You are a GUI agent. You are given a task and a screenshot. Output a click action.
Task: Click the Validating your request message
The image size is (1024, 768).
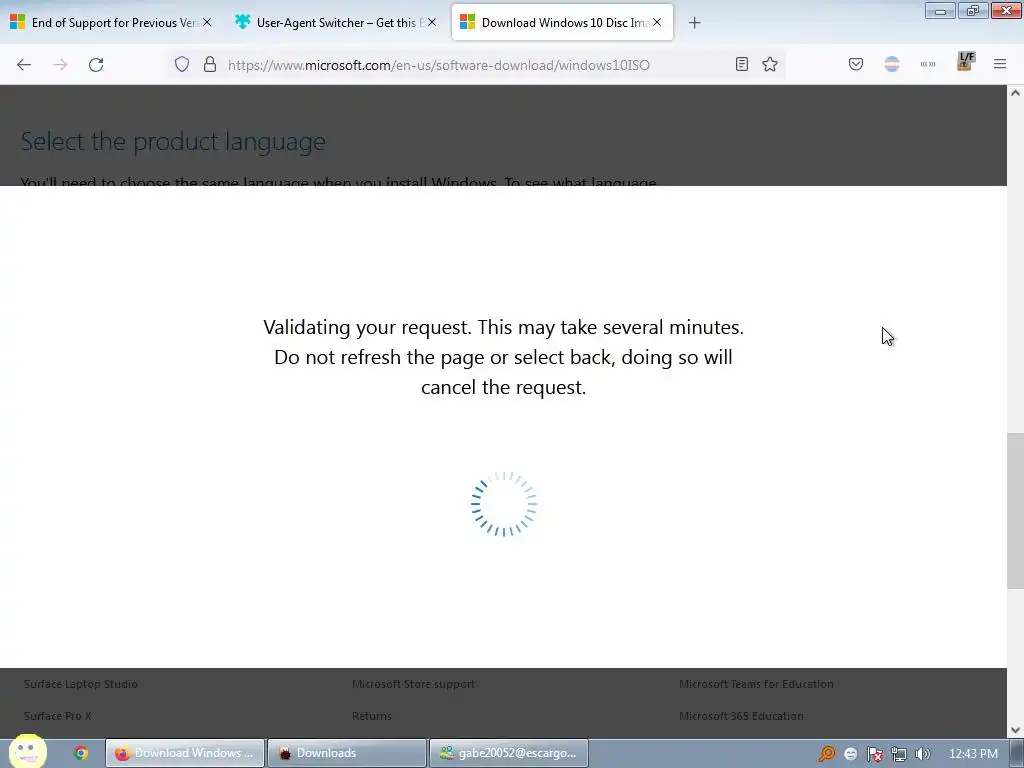(504, 357)
